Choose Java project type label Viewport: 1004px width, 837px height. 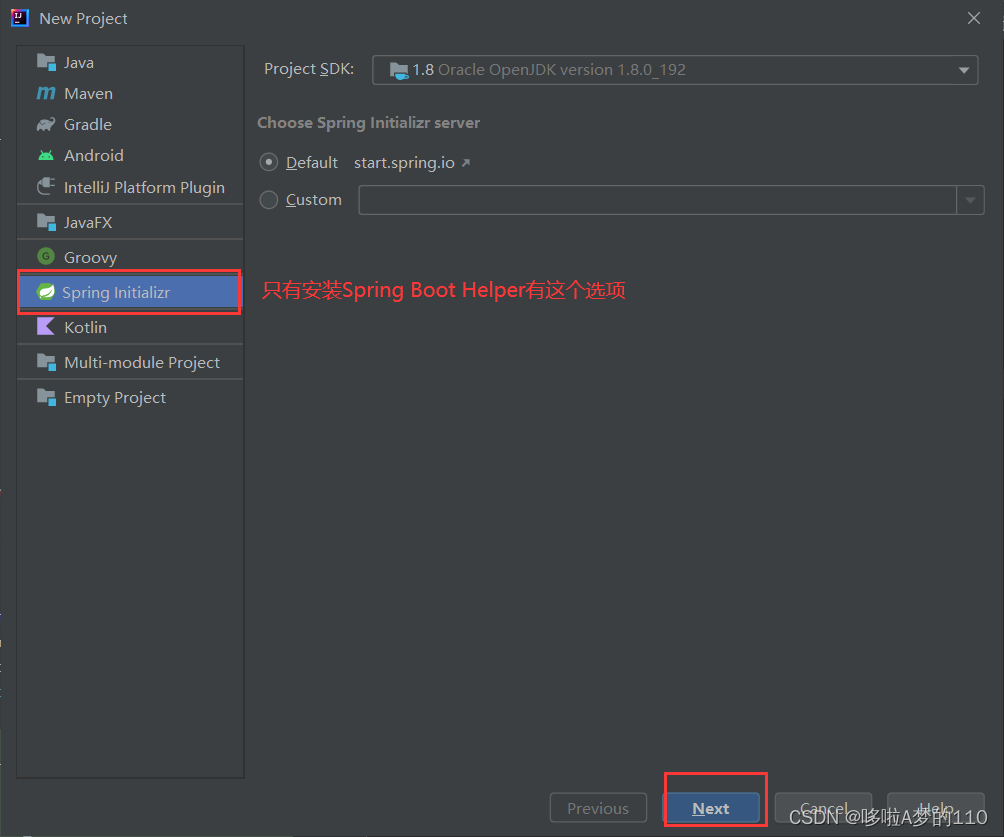[79, 63]
